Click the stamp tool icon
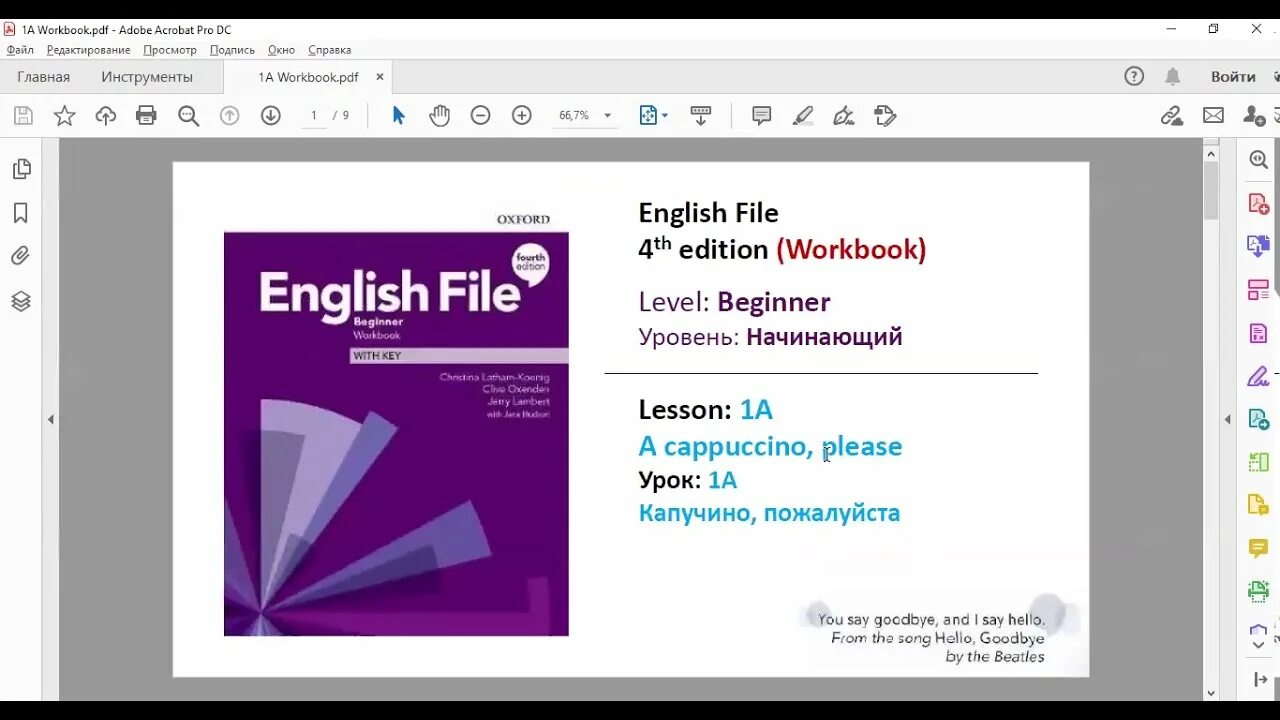This screenshot has width=1280, height=720. [x=885, y=116]
